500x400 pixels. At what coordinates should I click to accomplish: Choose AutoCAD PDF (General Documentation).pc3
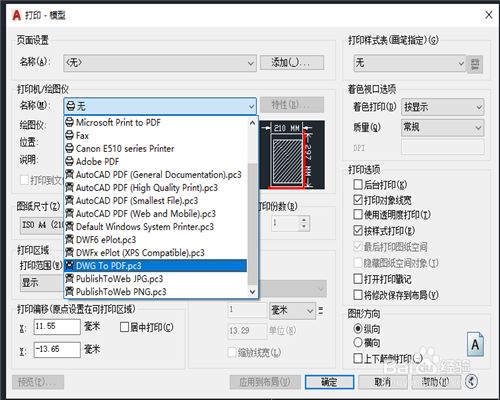click(156, 174)
